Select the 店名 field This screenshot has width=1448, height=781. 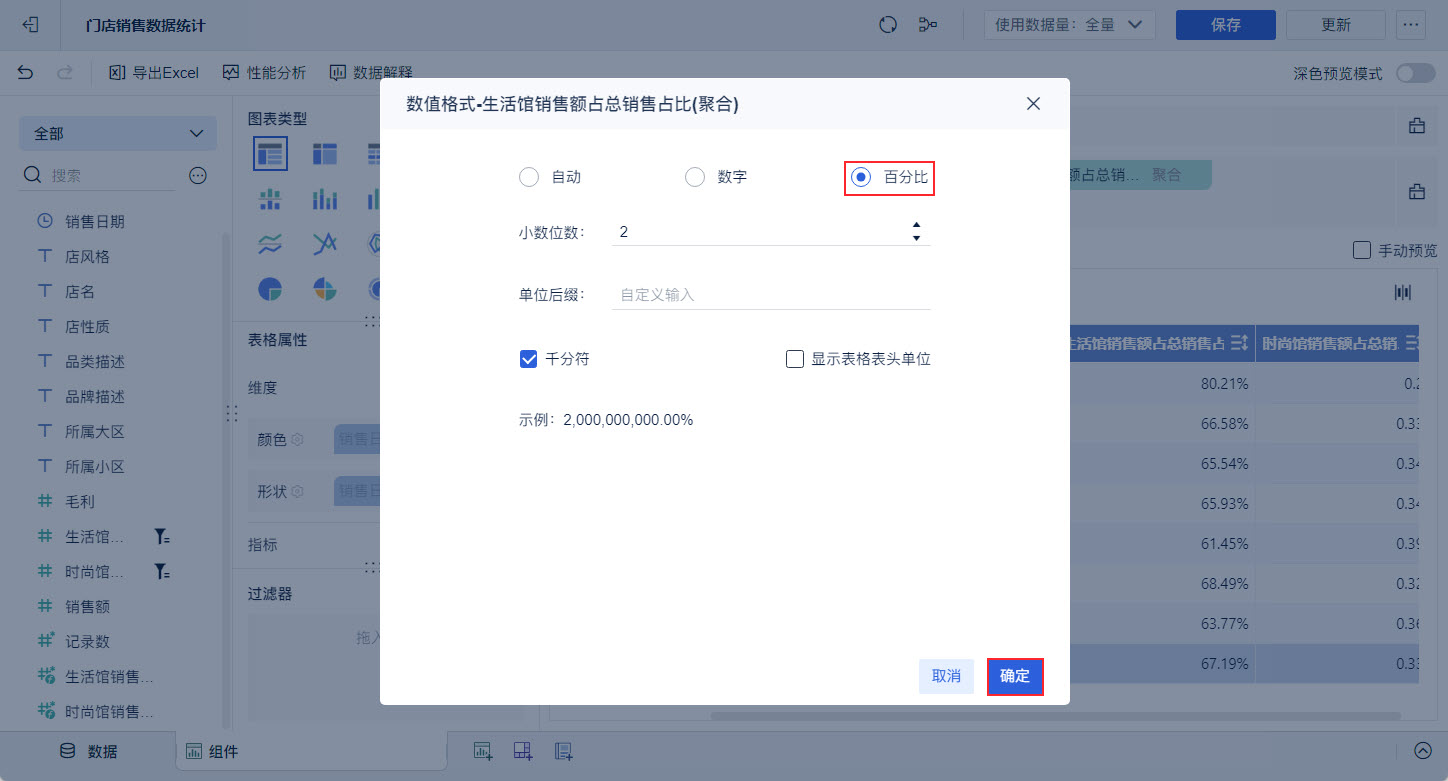point(80,292)
